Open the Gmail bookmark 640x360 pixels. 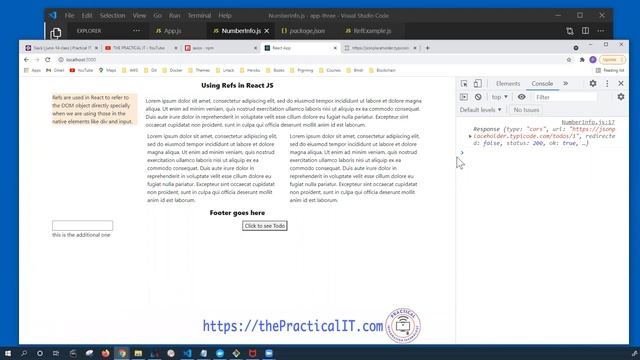(55, 70)
